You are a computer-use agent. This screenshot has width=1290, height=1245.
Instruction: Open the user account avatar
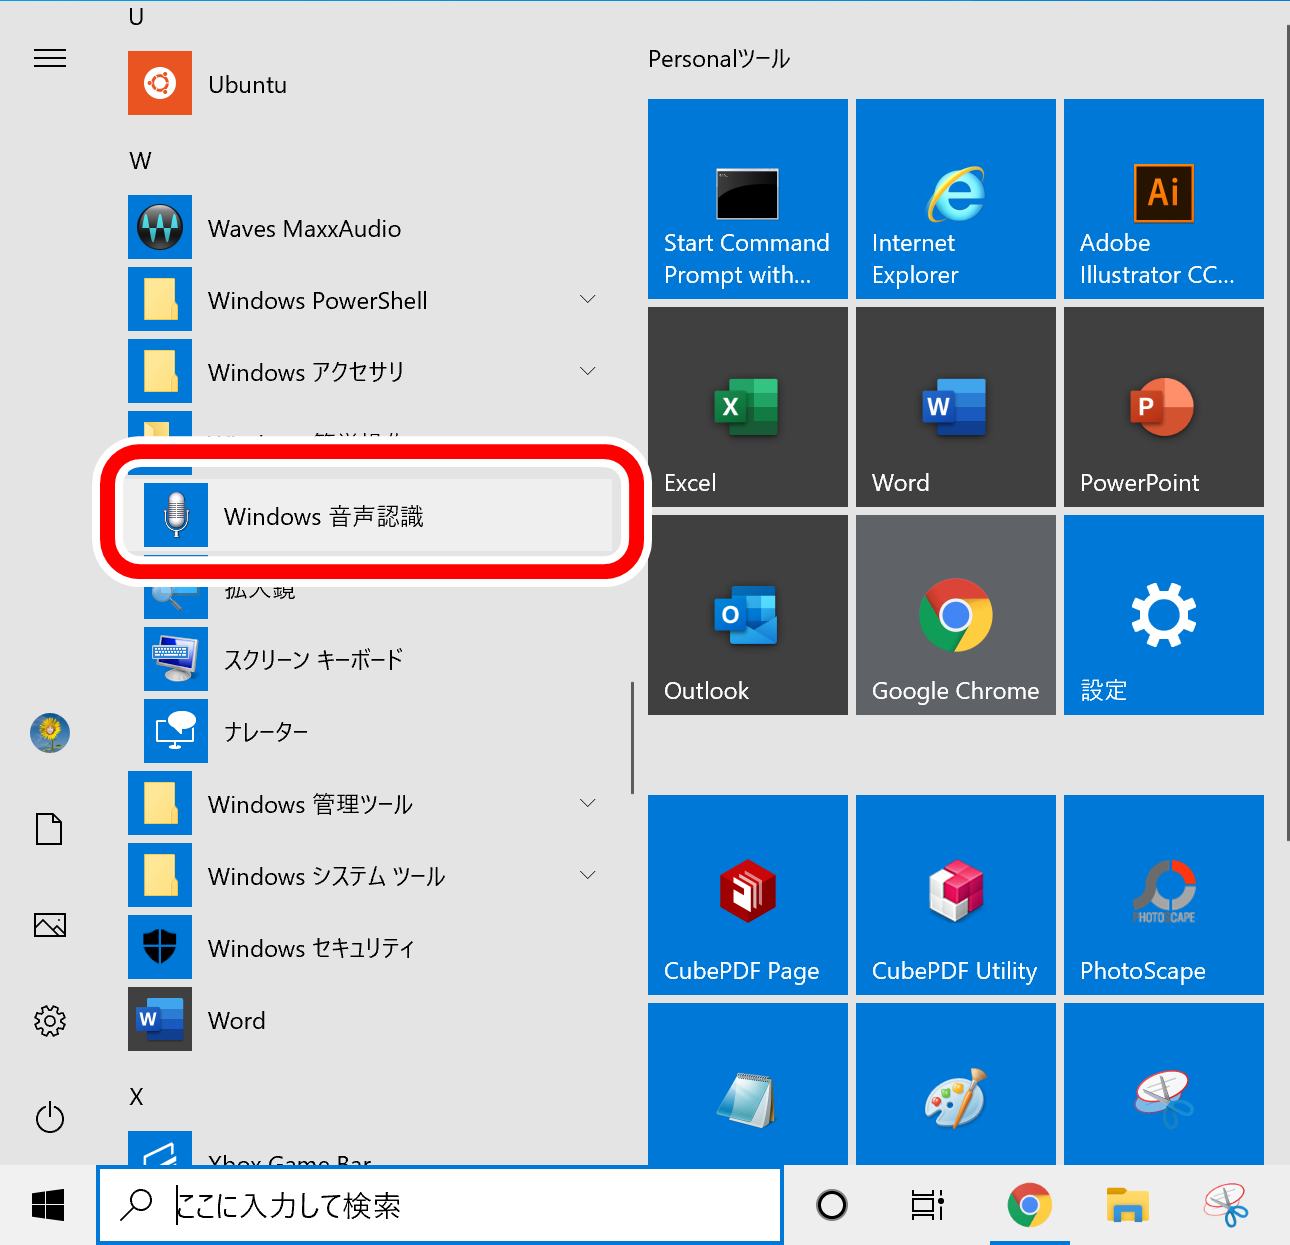50,733
